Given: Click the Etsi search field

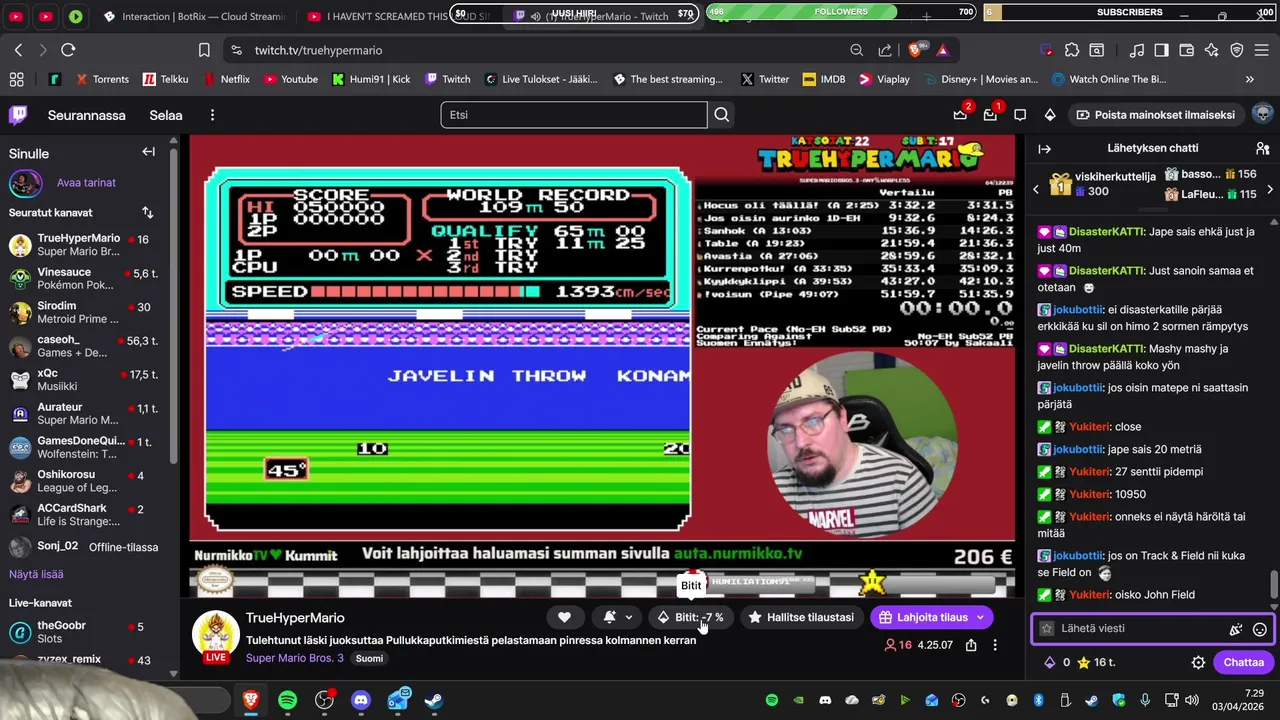Looking at the screenshot, I should (574, 115).
